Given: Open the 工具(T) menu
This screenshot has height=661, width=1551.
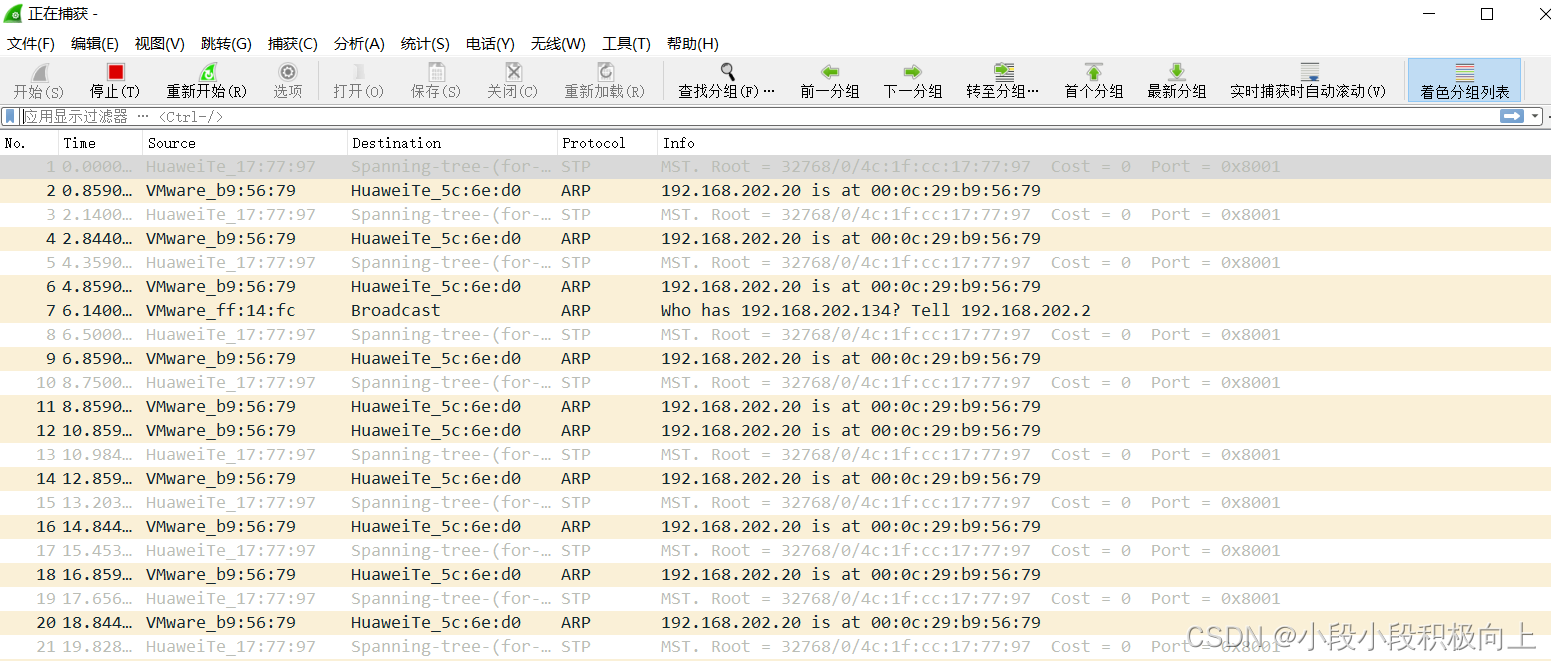Looking at the screenshot, I should [626, 44].
